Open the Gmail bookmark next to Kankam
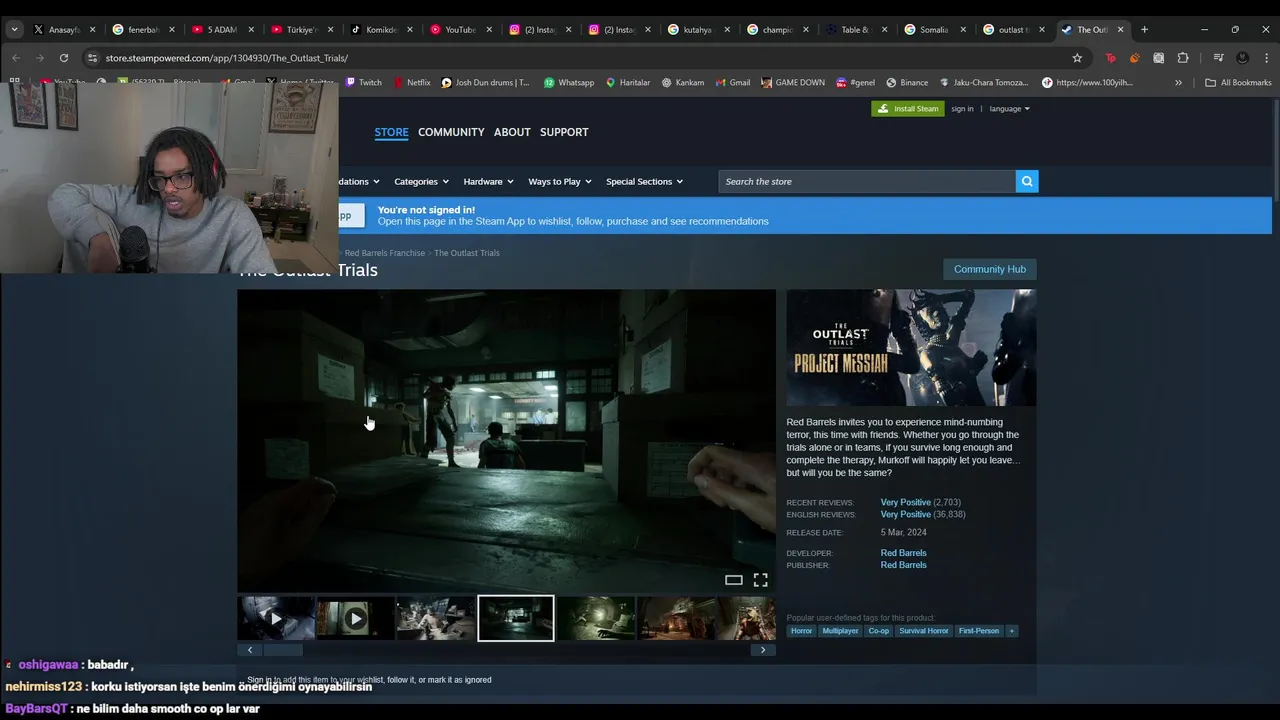 point(732,83)
